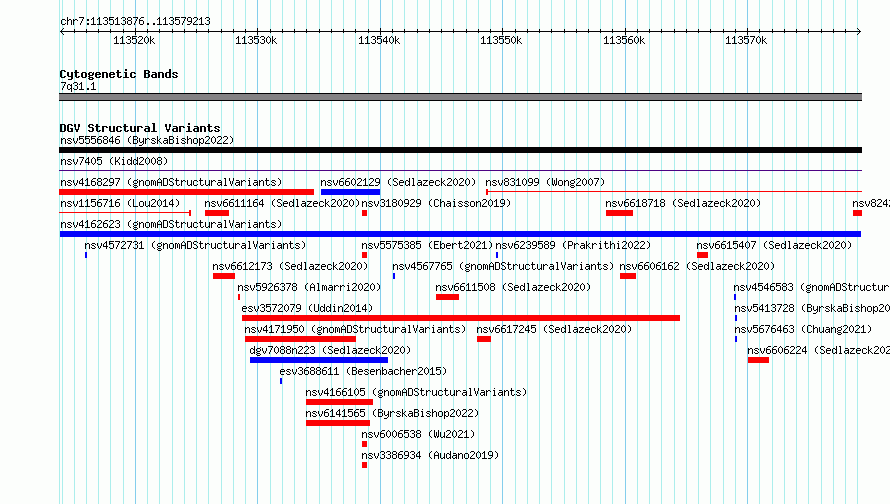Click the chr7:113513876..113579213 coordinates text
Screen dimensions: 890x504
[135, 21]
